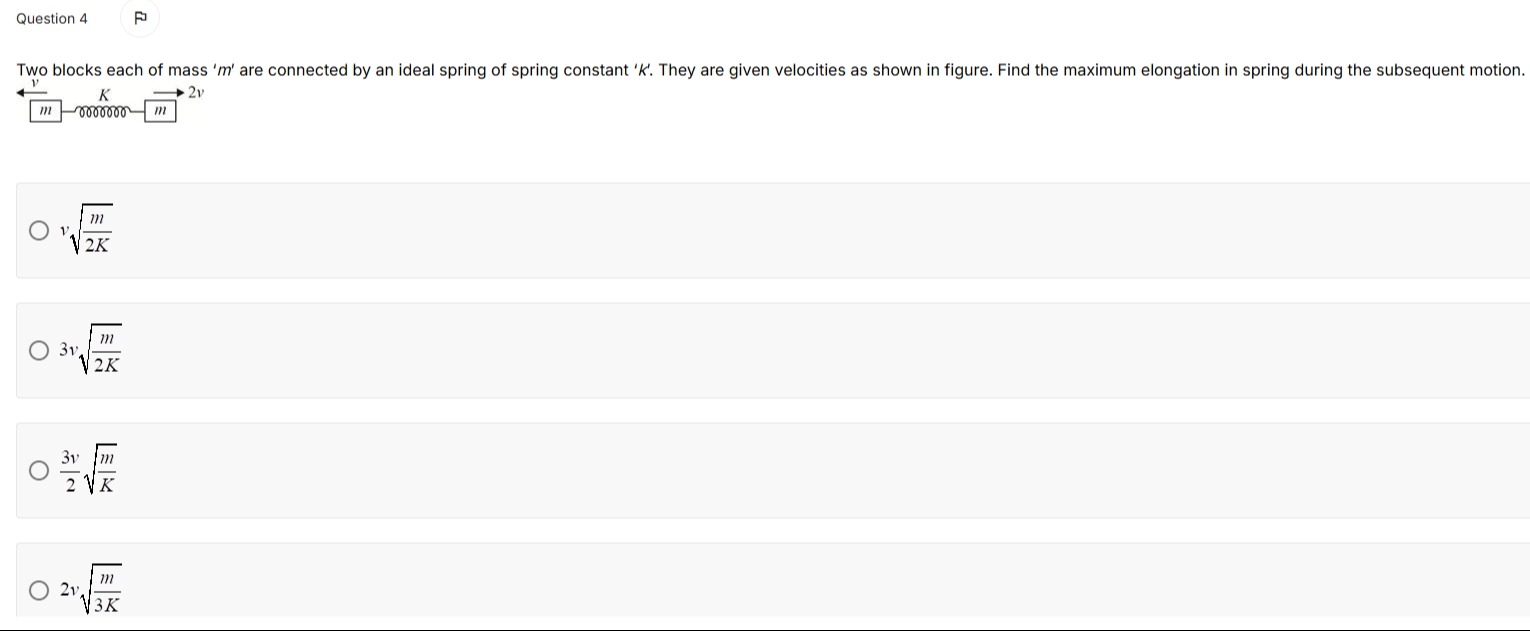The width and height of the screenshot is (1530, 631).
Task: Mark radio button for 2v√(m/3K)
Action: [38, 591]
